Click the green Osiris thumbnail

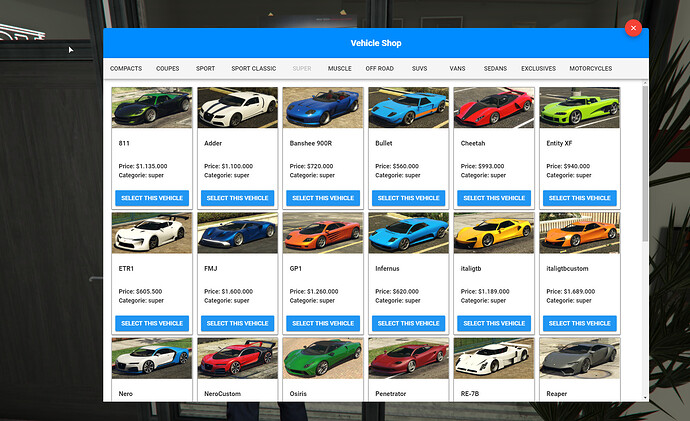[323, 357]
